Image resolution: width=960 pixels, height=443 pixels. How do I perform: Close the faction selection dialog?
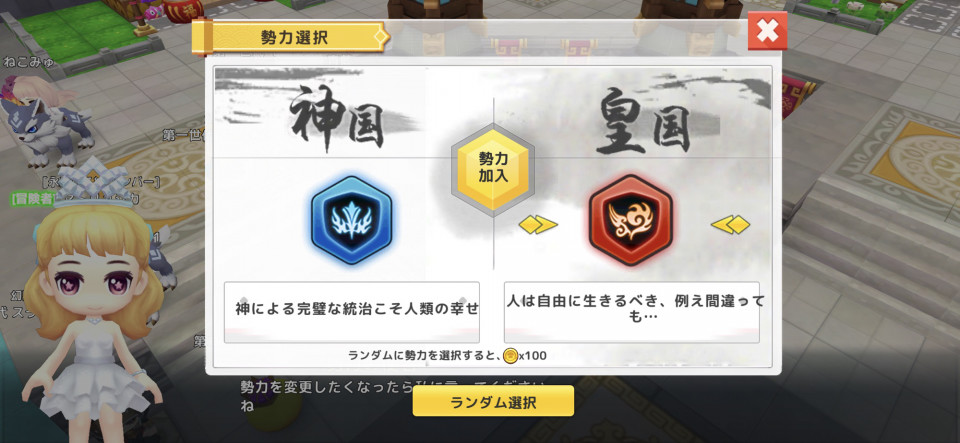pyautogui.click(x=767, y=31)
